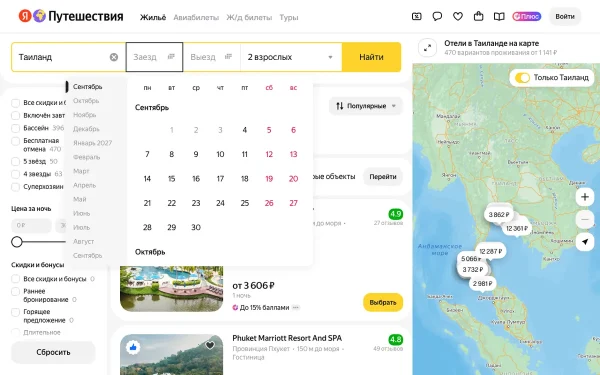Select map price marker 5 066 ₽
The image size is (600, 375).
pyautogui.click(x=471, y=258)
